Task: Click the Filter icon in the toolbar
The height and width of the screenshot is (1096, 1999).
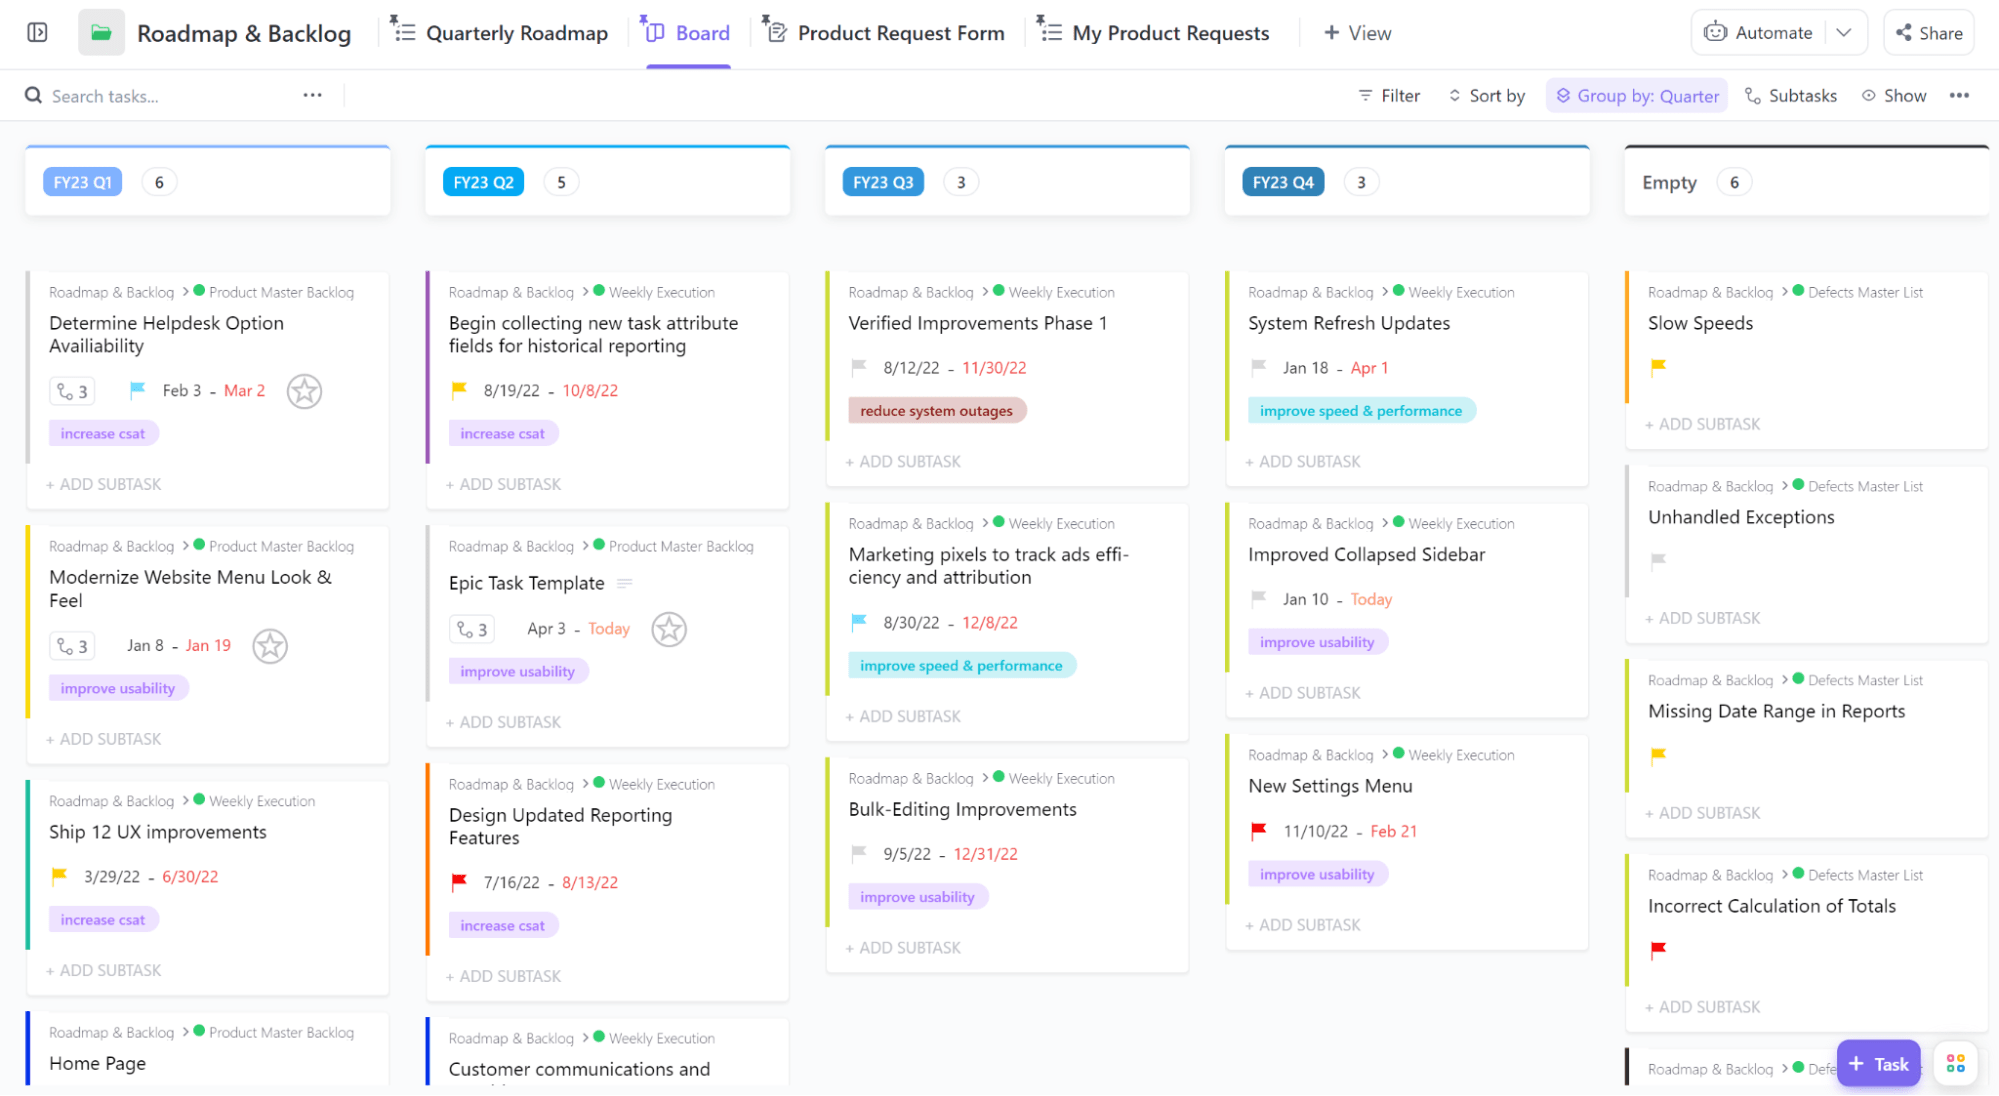Action: click(x=1365, y=95)
